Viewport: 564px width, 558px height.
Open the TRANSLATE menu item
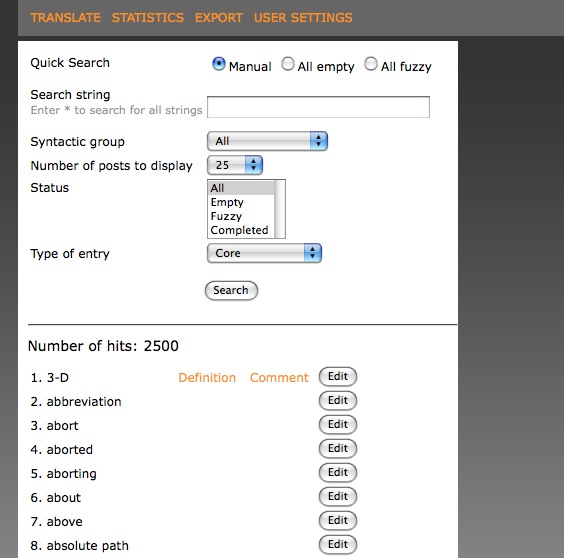coord(65,18)
